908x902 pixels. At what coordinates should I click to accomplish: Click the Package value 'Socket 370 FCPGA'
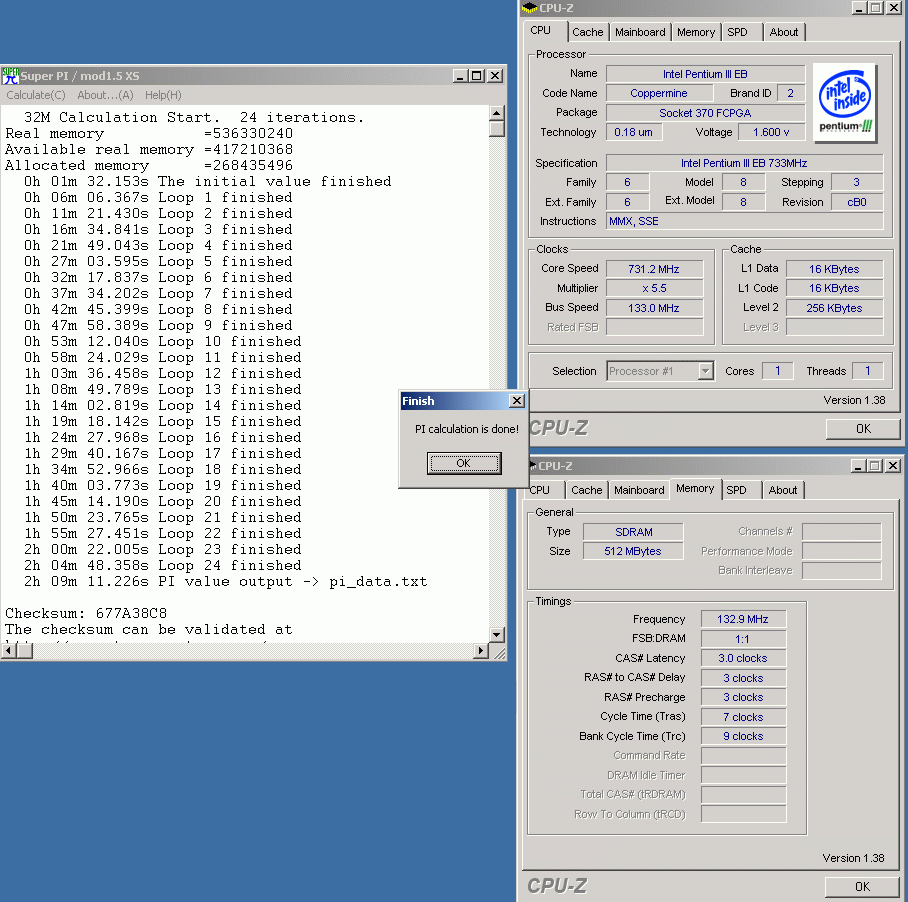tap(705, 113)
